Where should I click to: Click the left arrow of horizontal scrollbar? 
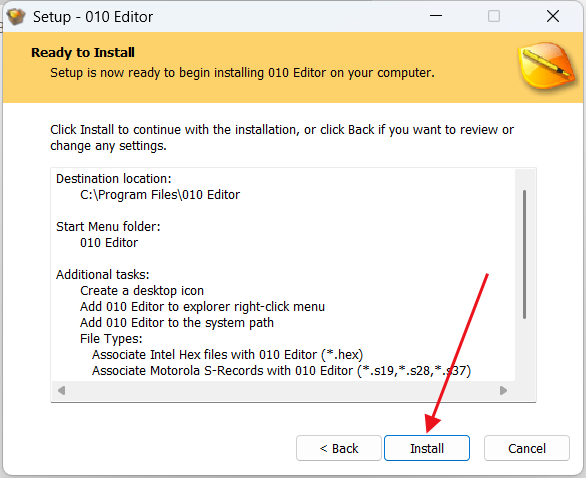click(62, 391)
